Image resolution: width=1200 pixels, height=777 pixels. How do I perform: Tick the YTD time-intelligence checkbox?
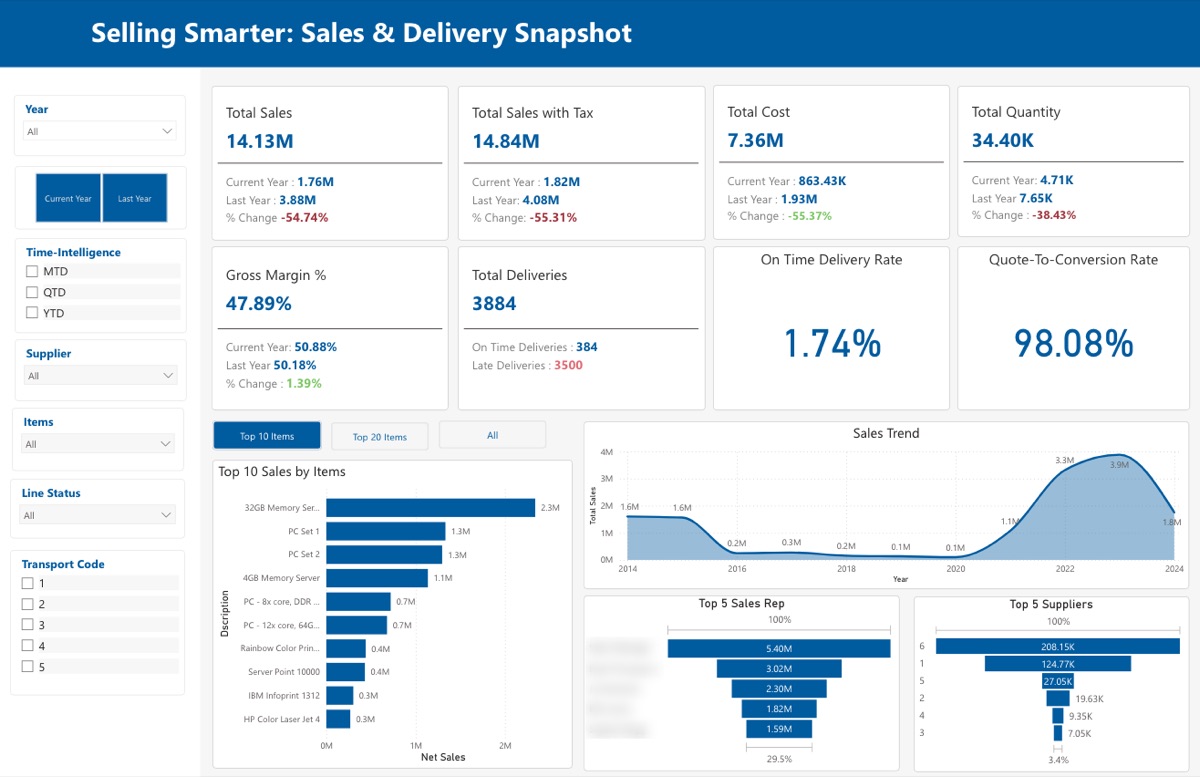32,313
